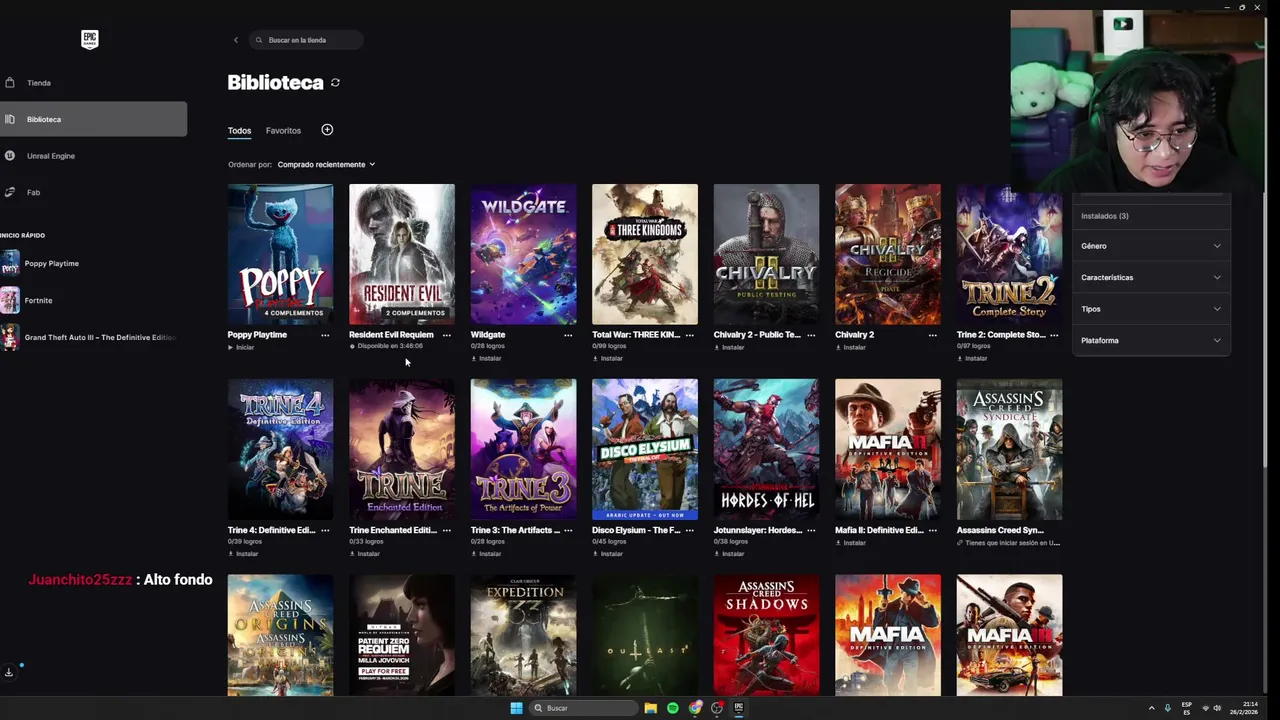Focus the Buscar en la tienda field
Screen dimensions: 1280x720
coord(306,40)
